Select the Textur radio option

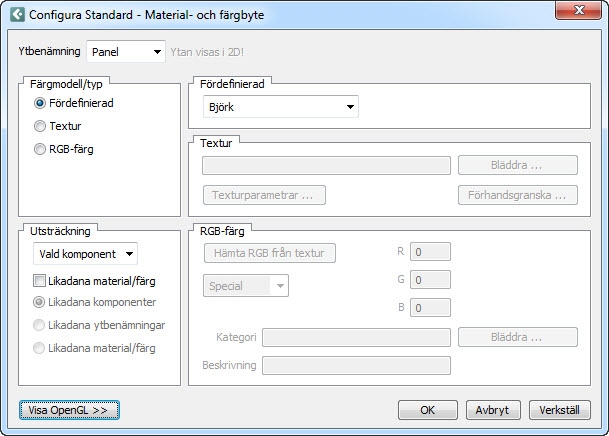(x=40, y=127)
